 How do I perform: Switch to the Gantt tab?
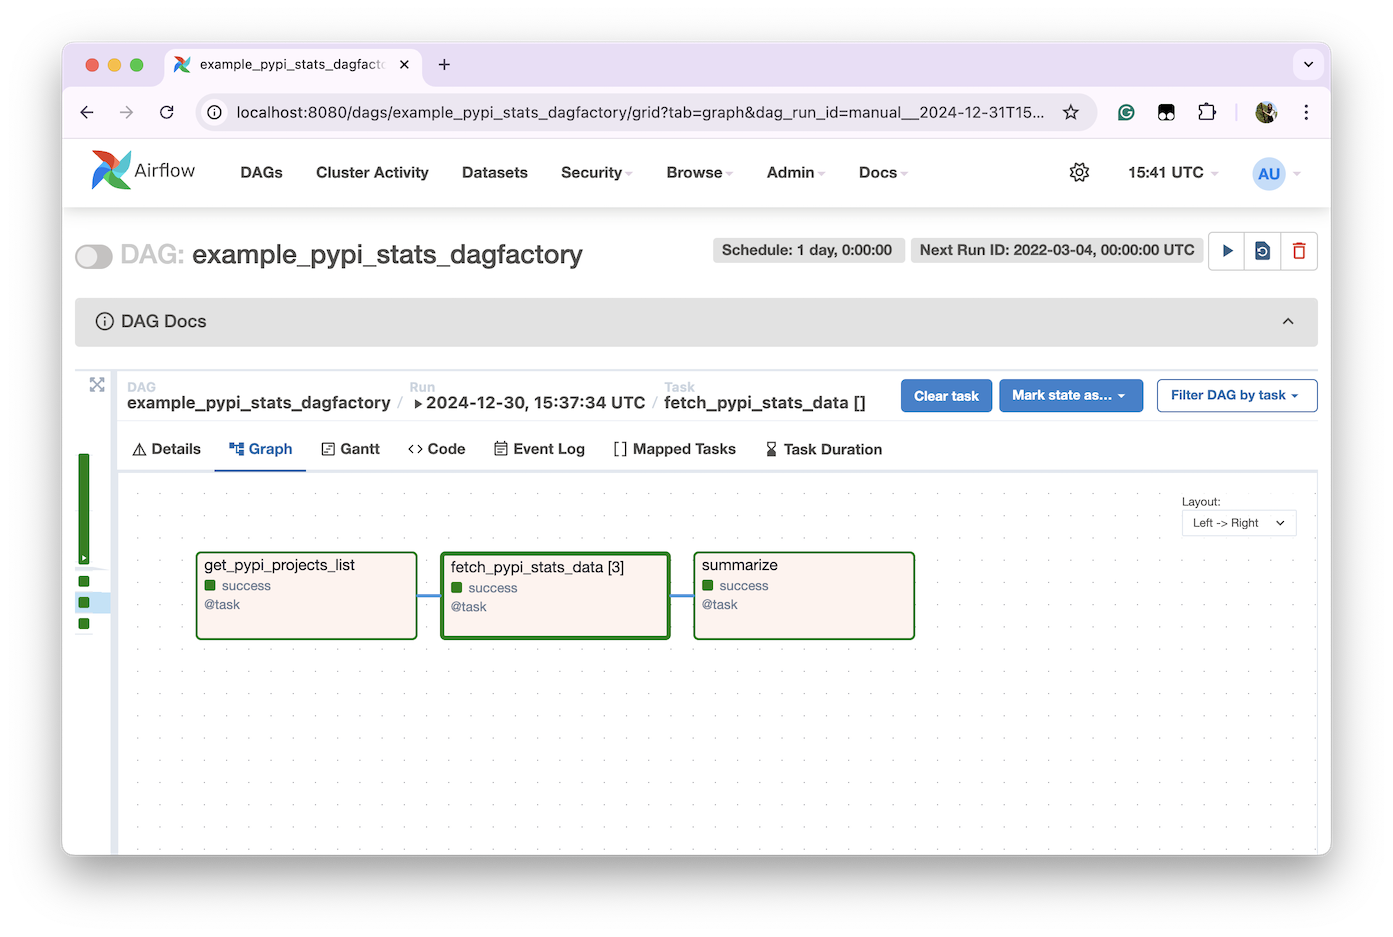[350, 450]
